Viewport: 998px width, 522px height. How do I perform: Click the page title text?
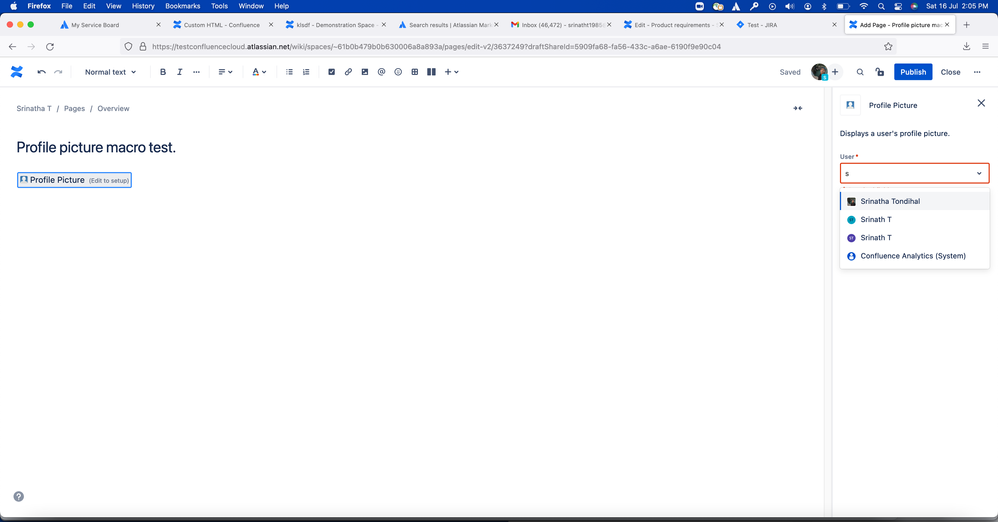point(96,147)
